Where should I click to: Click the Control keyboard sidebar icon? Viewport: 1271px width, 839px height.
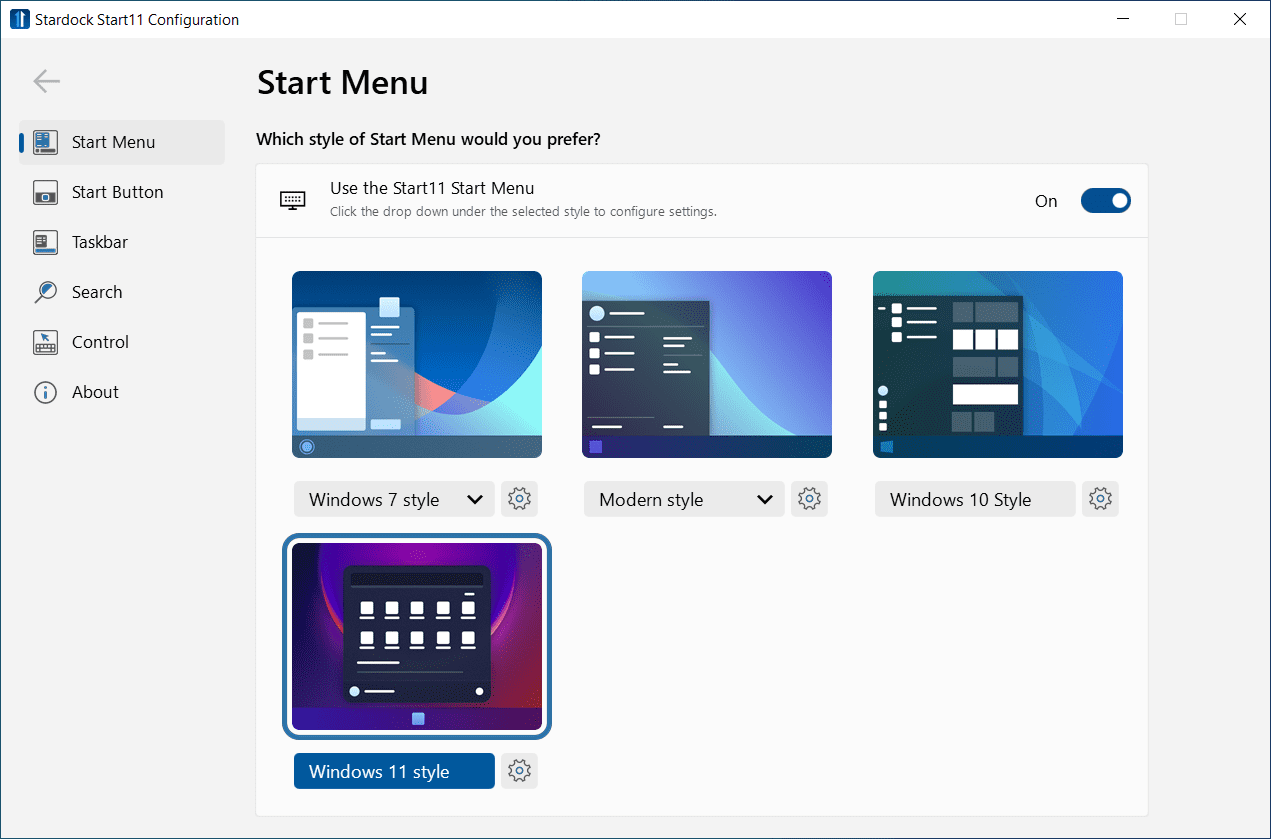(x=45, y=342)
